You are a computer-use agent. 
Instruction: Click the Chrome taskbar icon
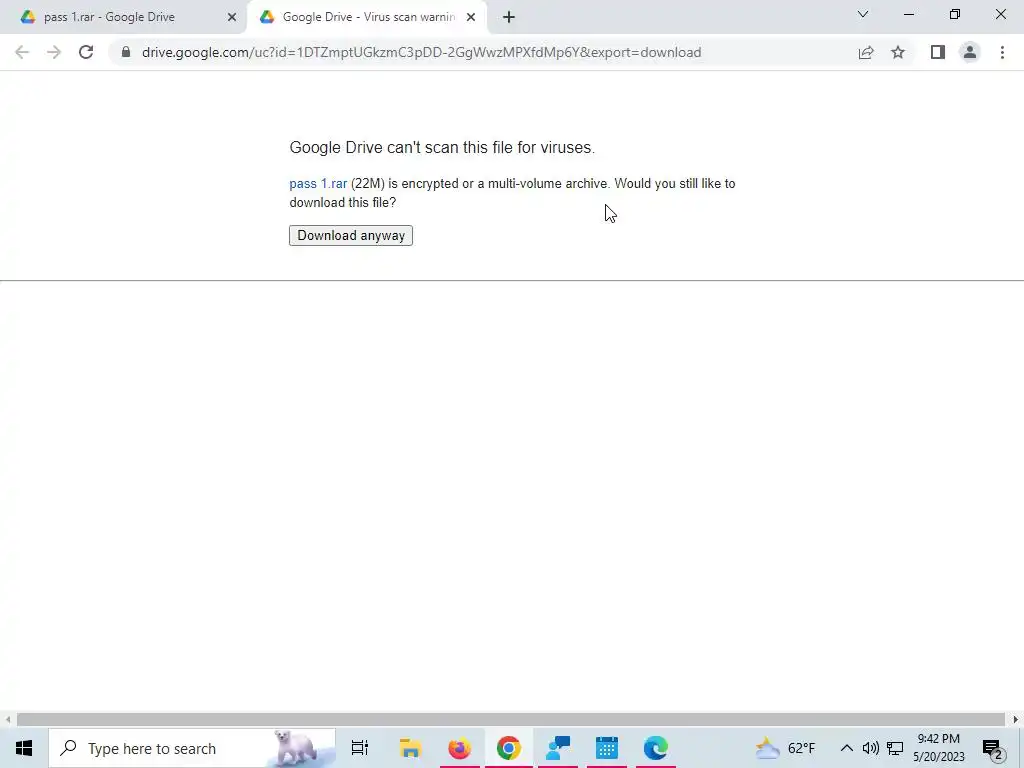click(509, 748)
